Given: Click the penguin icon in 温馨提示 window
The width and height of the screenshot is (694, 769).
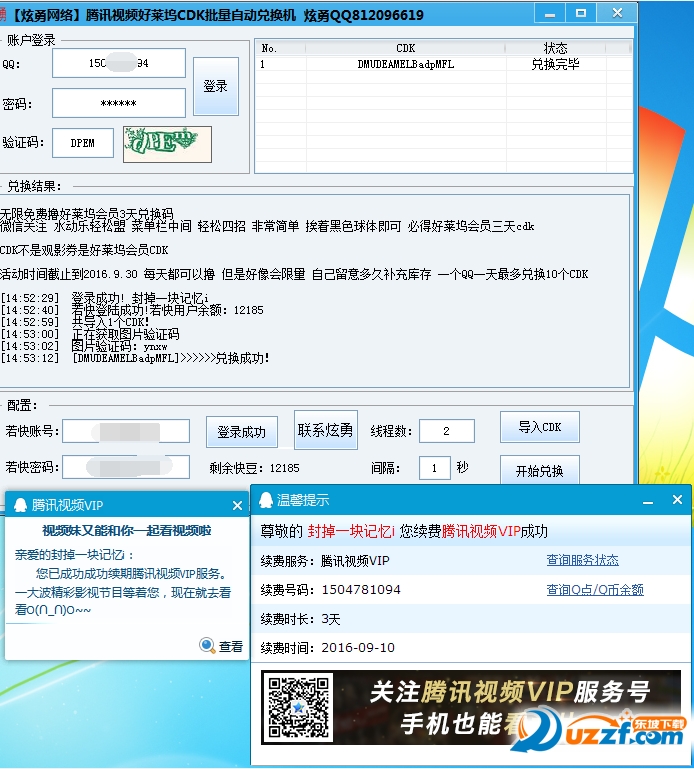Looking at the screenshot, I should (266, 500).
